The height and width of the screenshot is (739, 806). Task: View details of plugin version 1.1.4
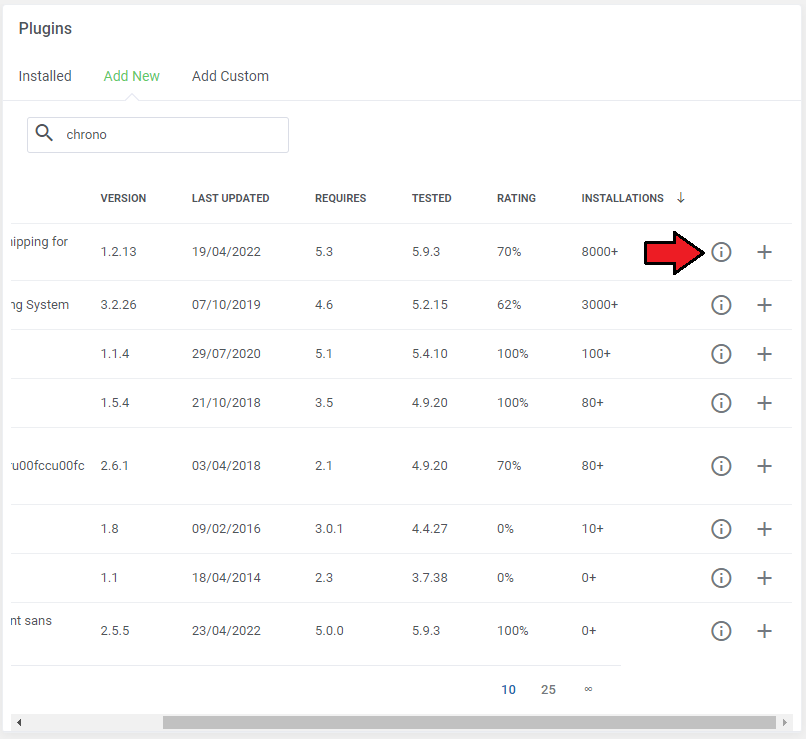click(721, 354)
